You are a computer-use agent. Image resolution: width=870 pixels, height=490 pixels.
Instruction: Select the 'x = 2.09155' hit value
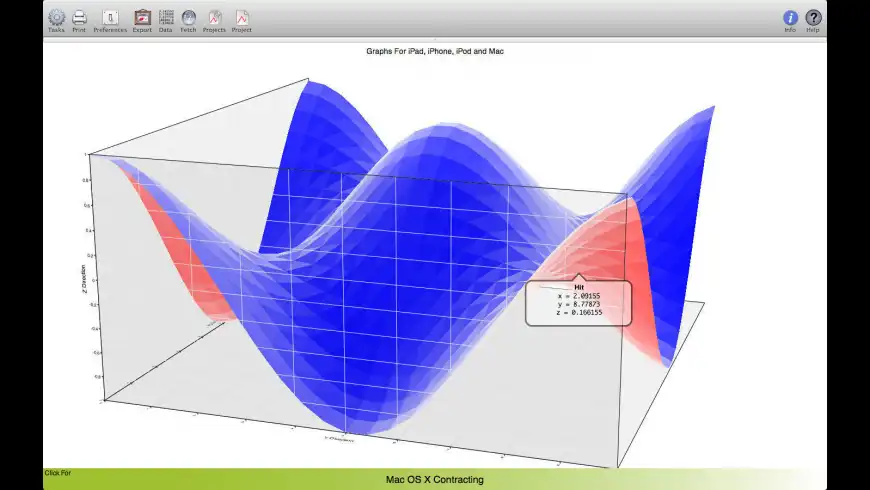(579, 296)
